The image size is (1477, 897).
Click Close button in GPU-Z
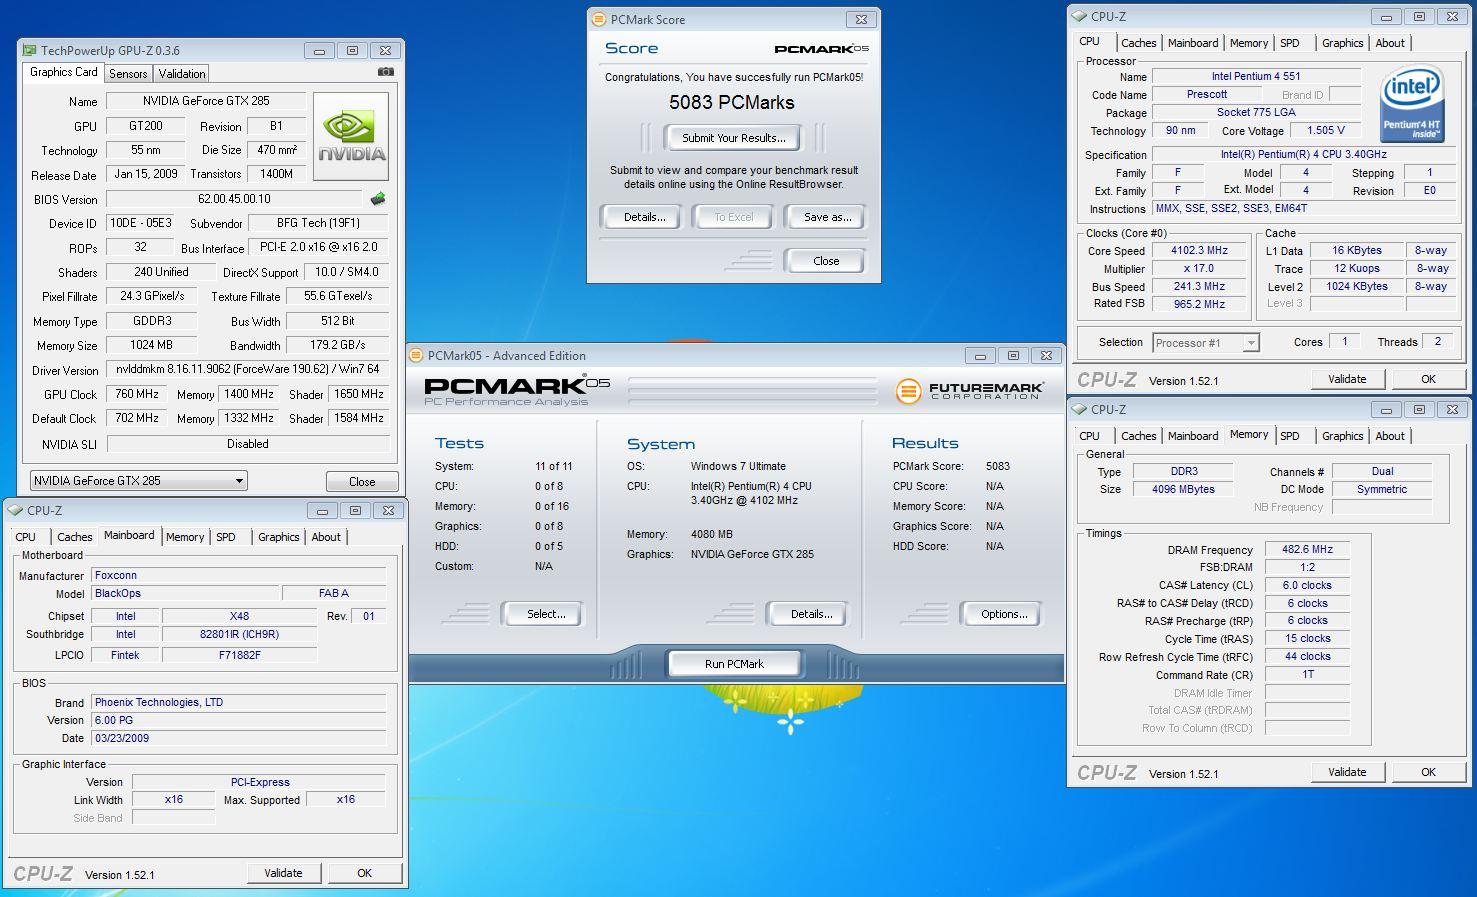pos(362,481)
